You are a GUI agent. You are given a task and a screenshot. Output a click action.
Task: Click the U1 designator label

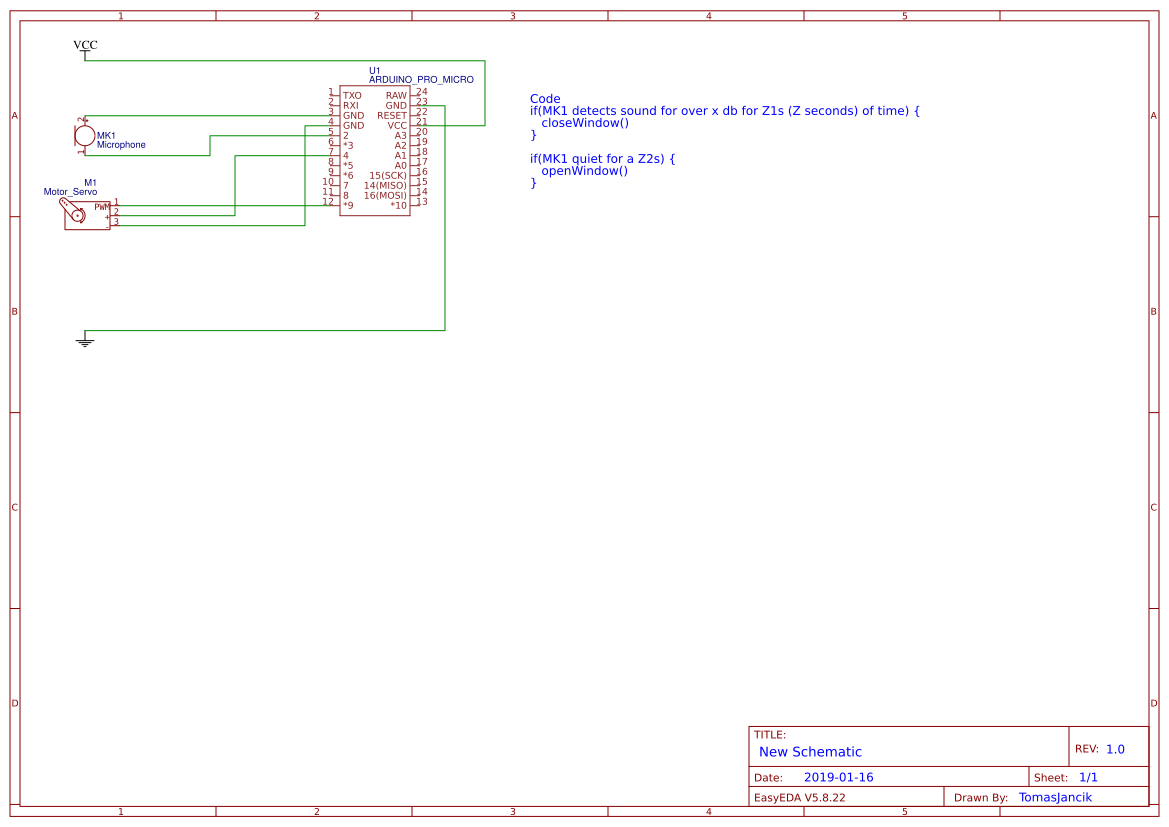coord(374,71)
